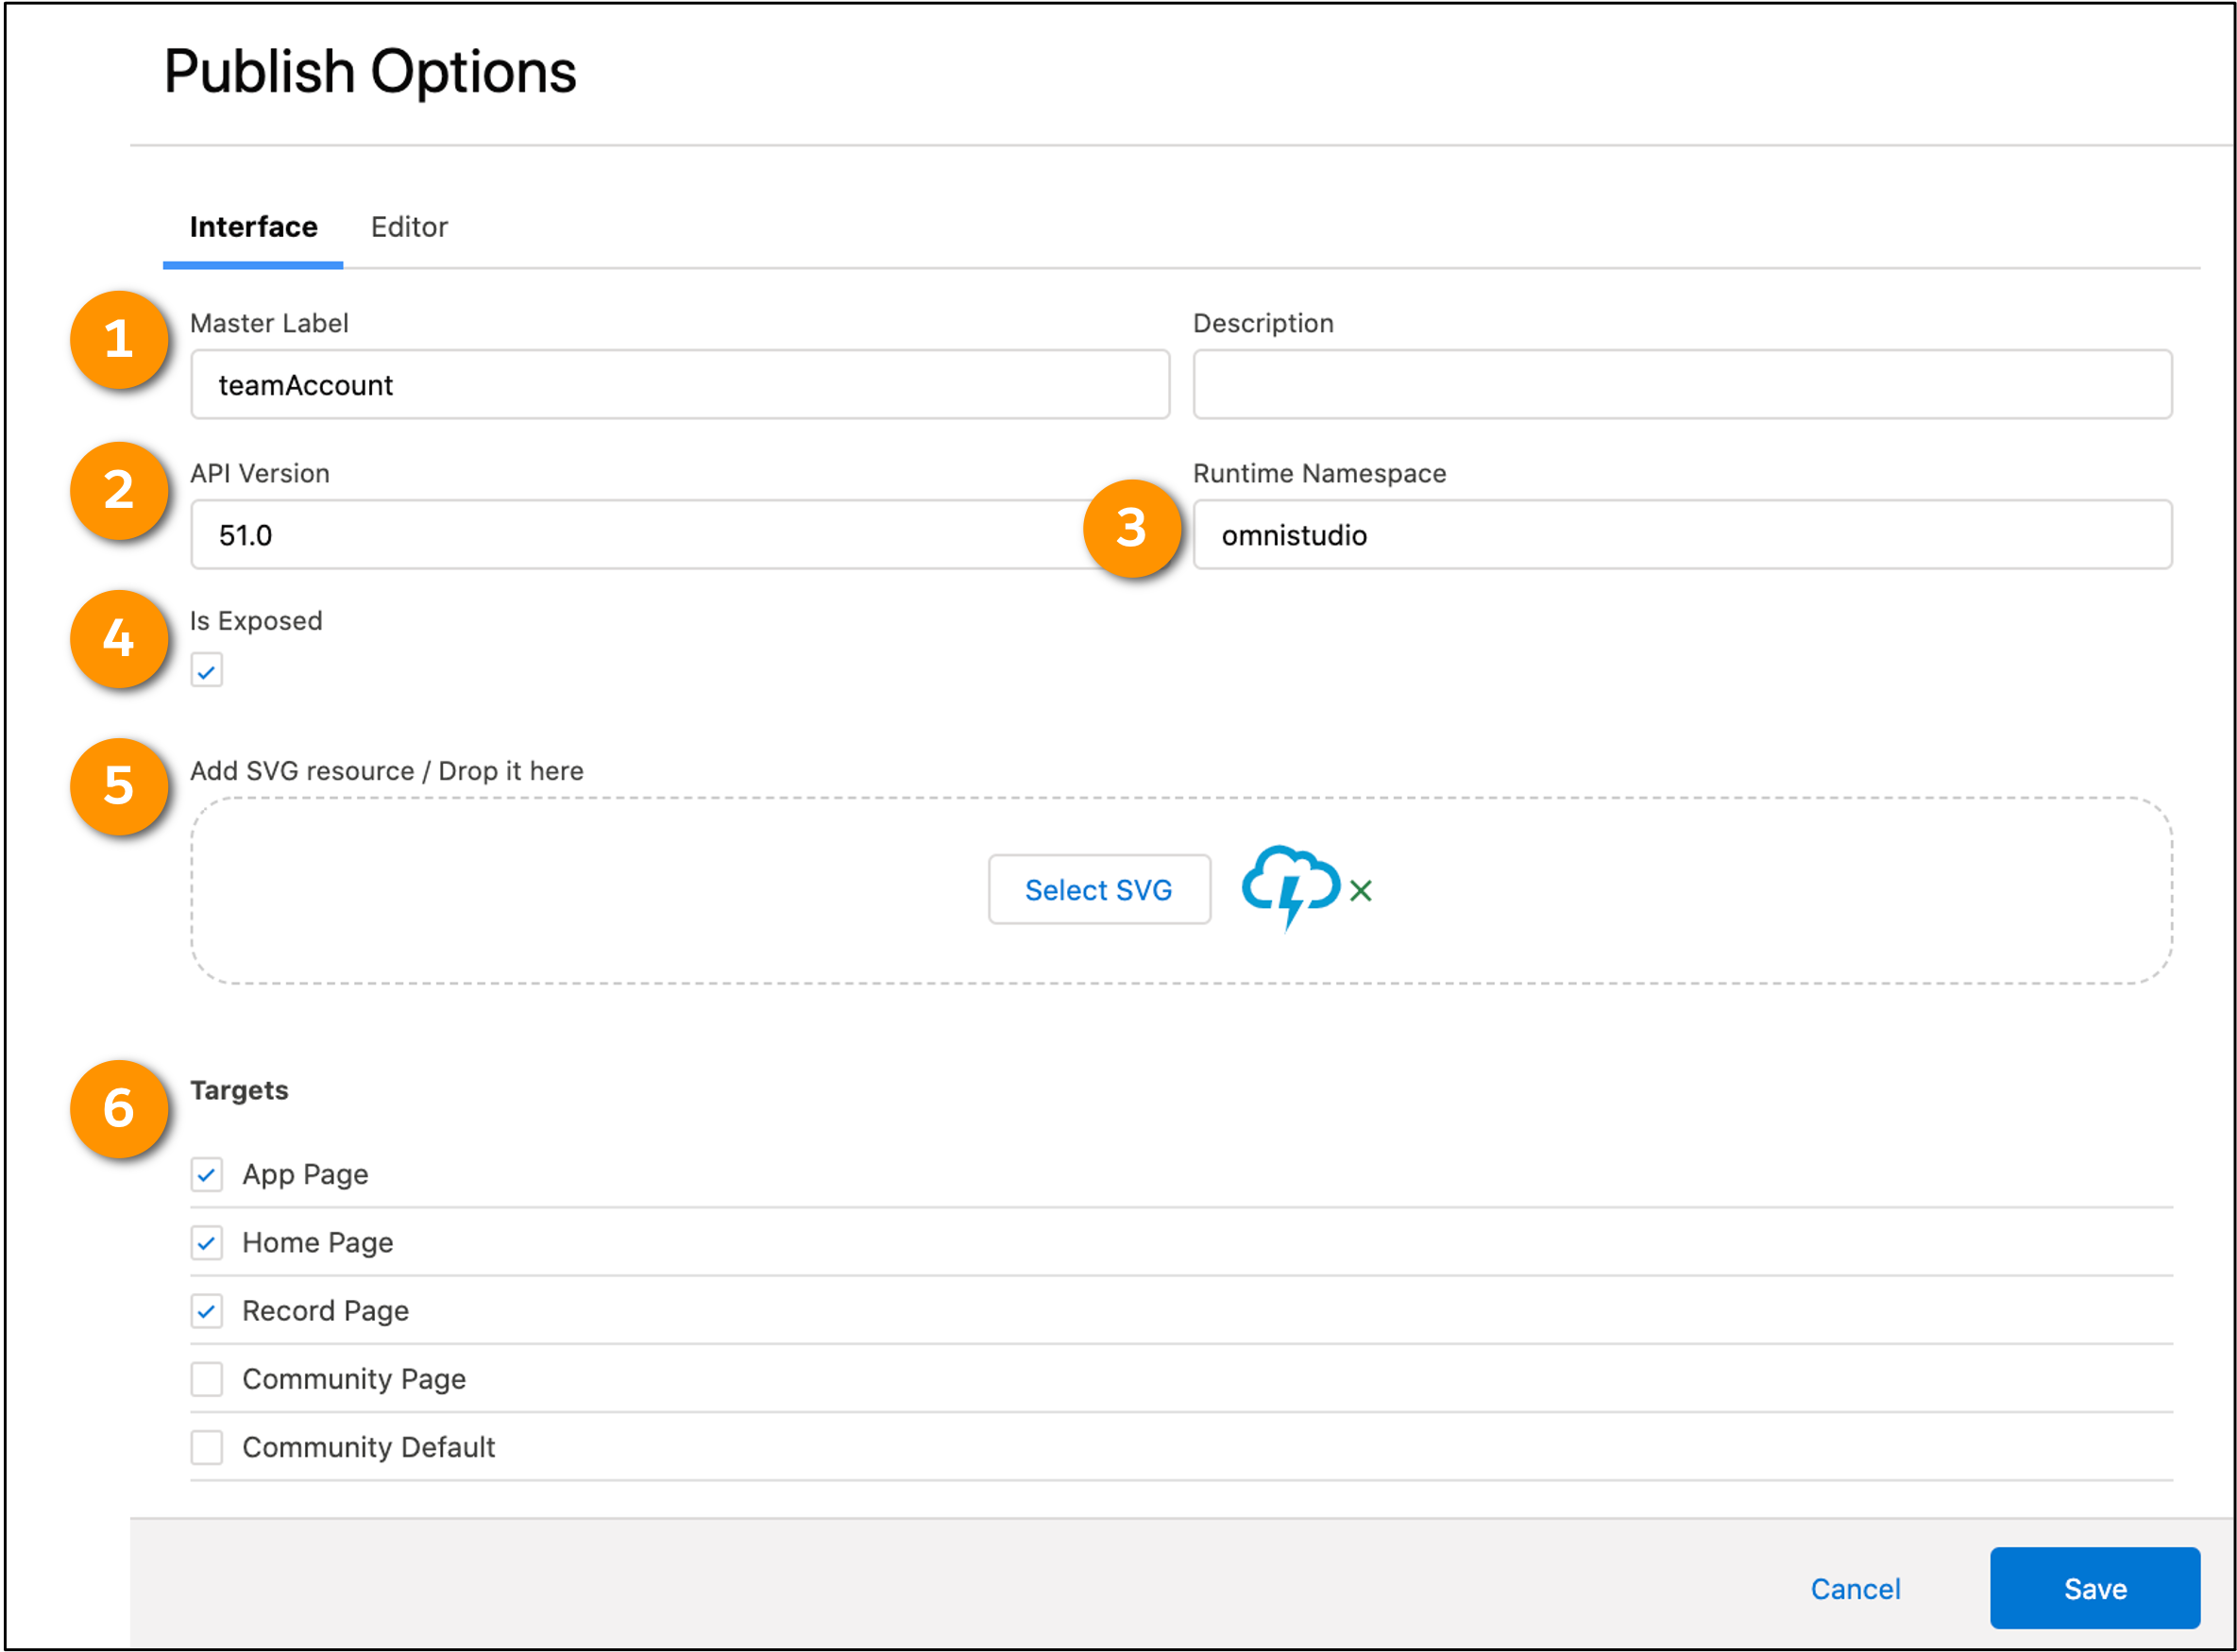Viewport: 2237px width, 1652px height.
Task: Click the orange number 1 callout badge
Action: pos(119,339)
